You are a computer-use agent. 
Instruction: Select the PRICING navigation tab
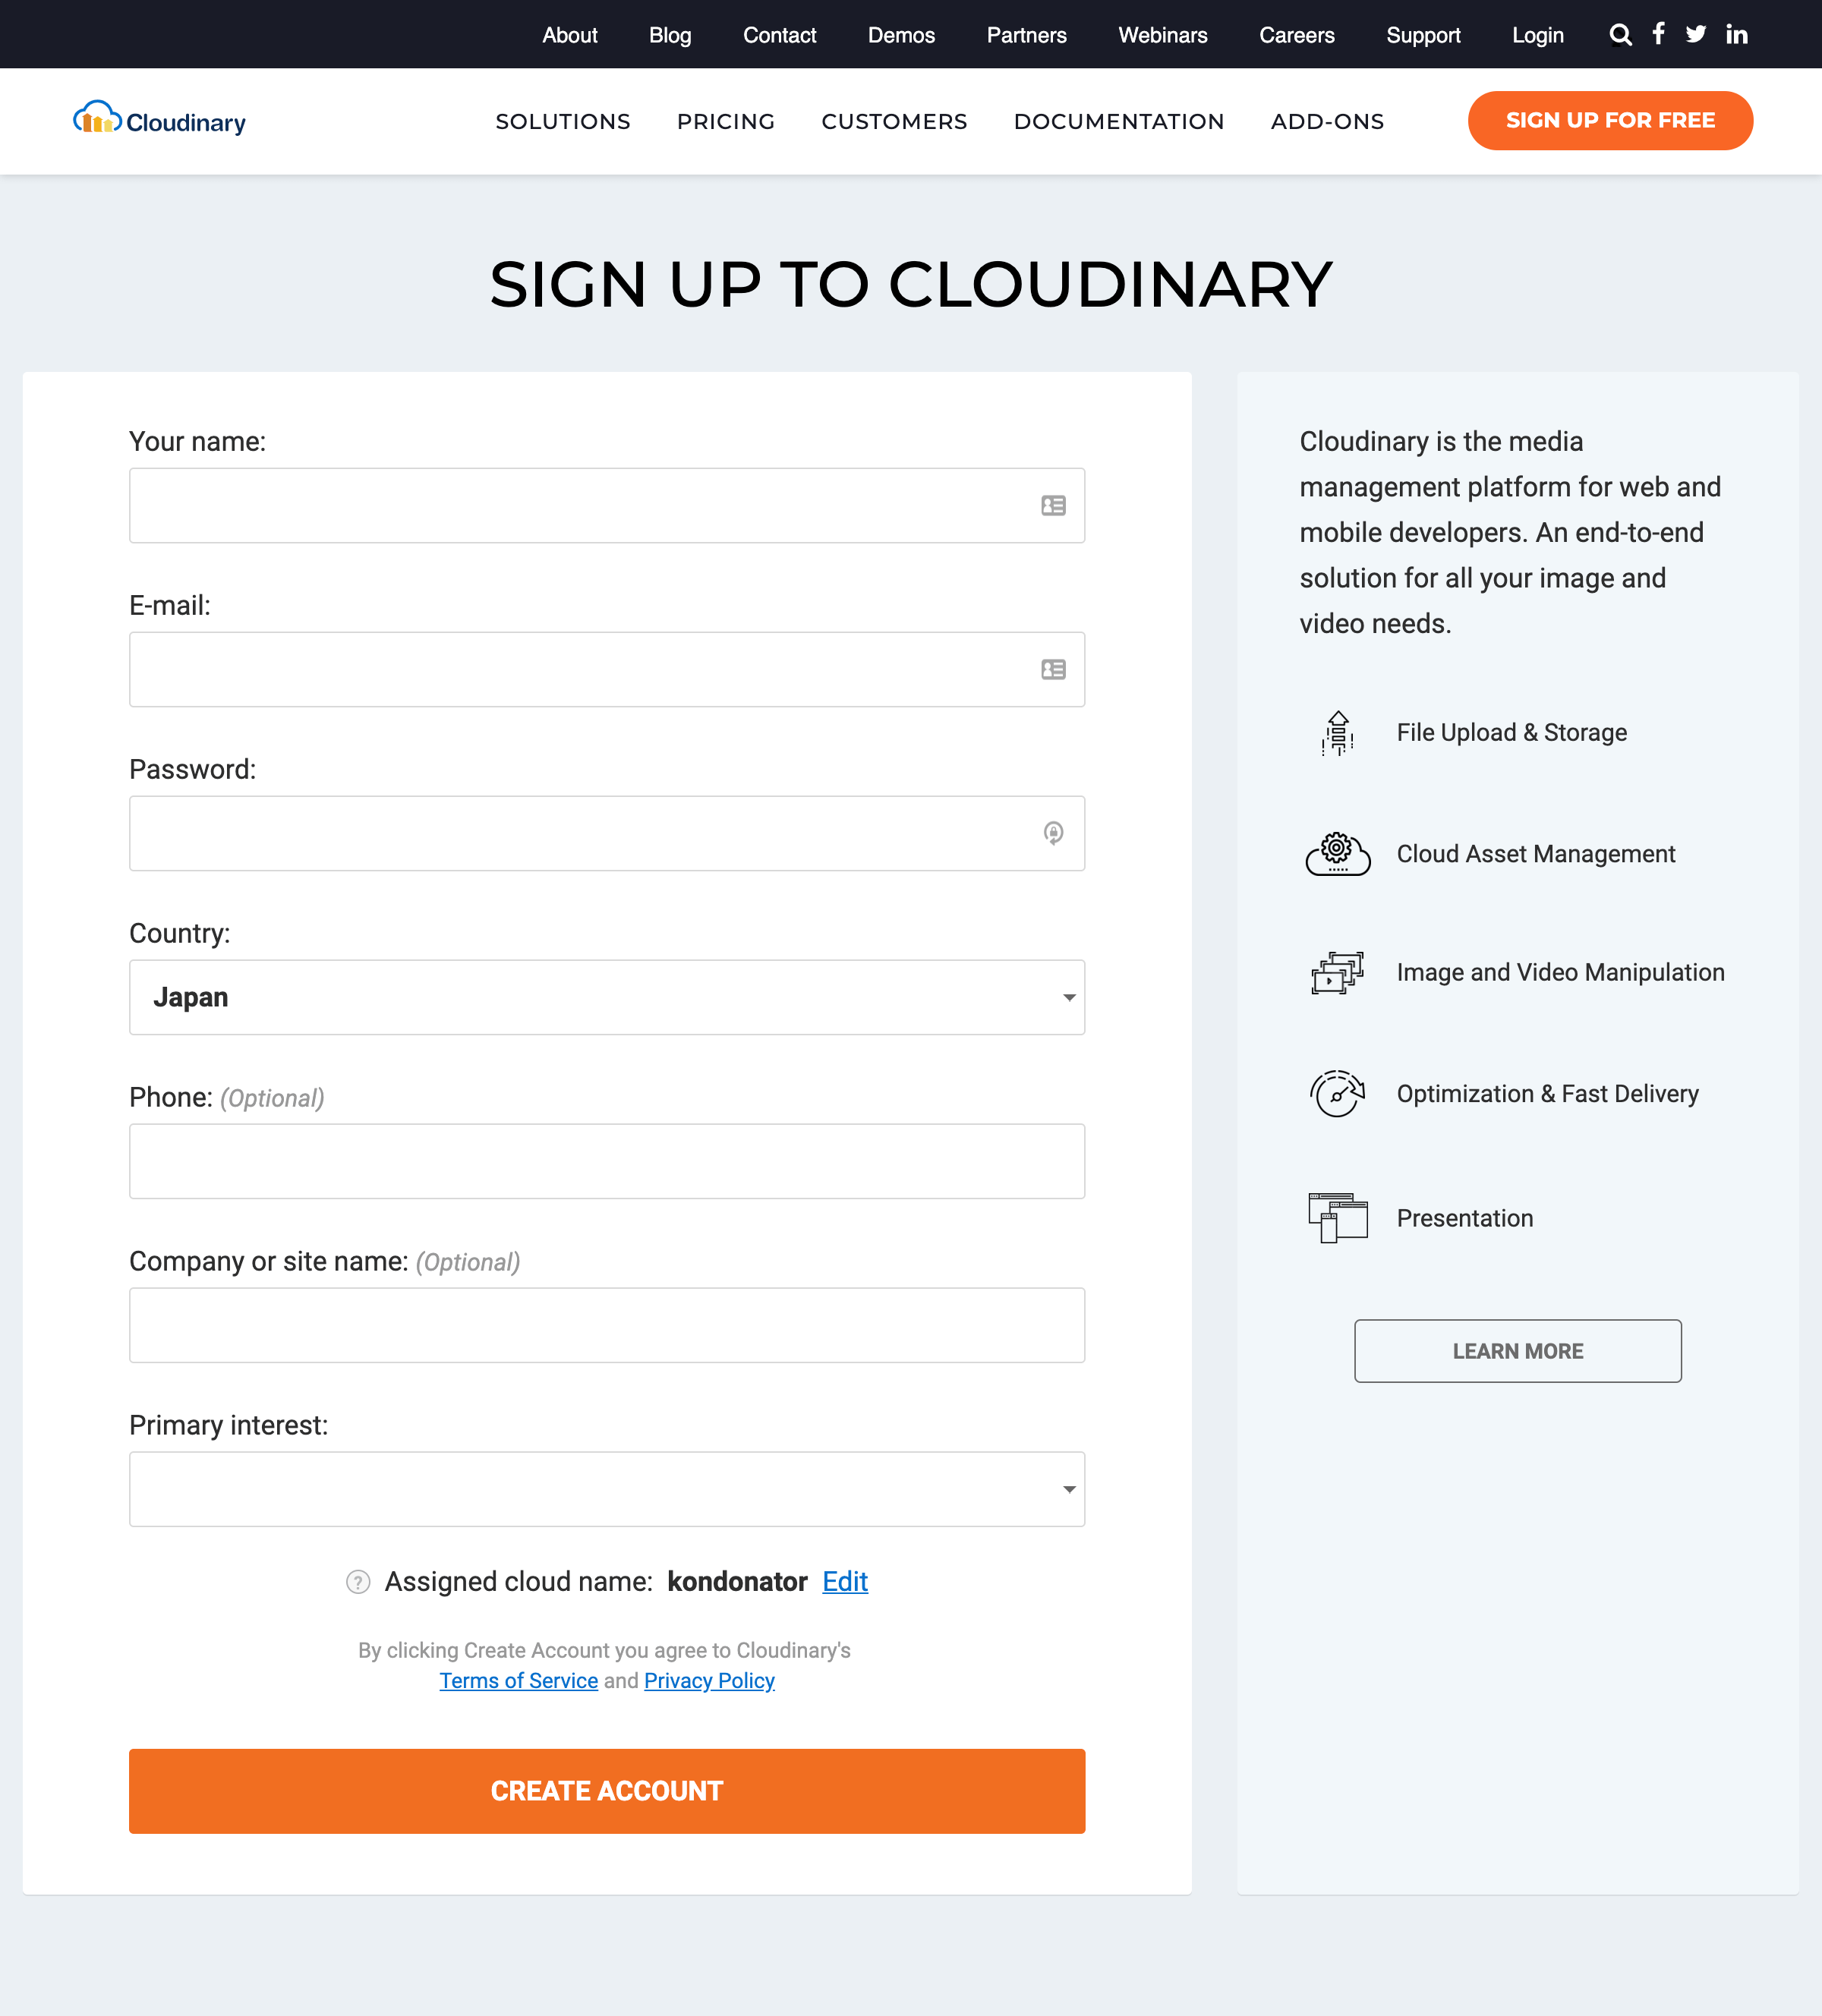[x=726, y=121]
